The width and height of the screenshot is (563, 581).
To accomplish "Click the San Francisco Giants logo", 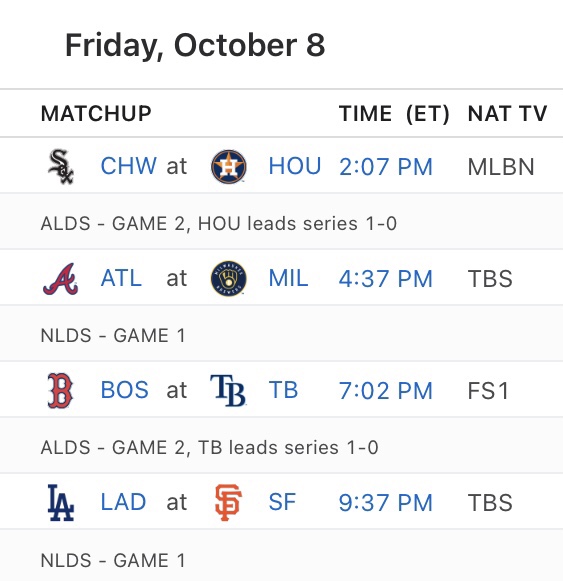I will coord(228,502).
